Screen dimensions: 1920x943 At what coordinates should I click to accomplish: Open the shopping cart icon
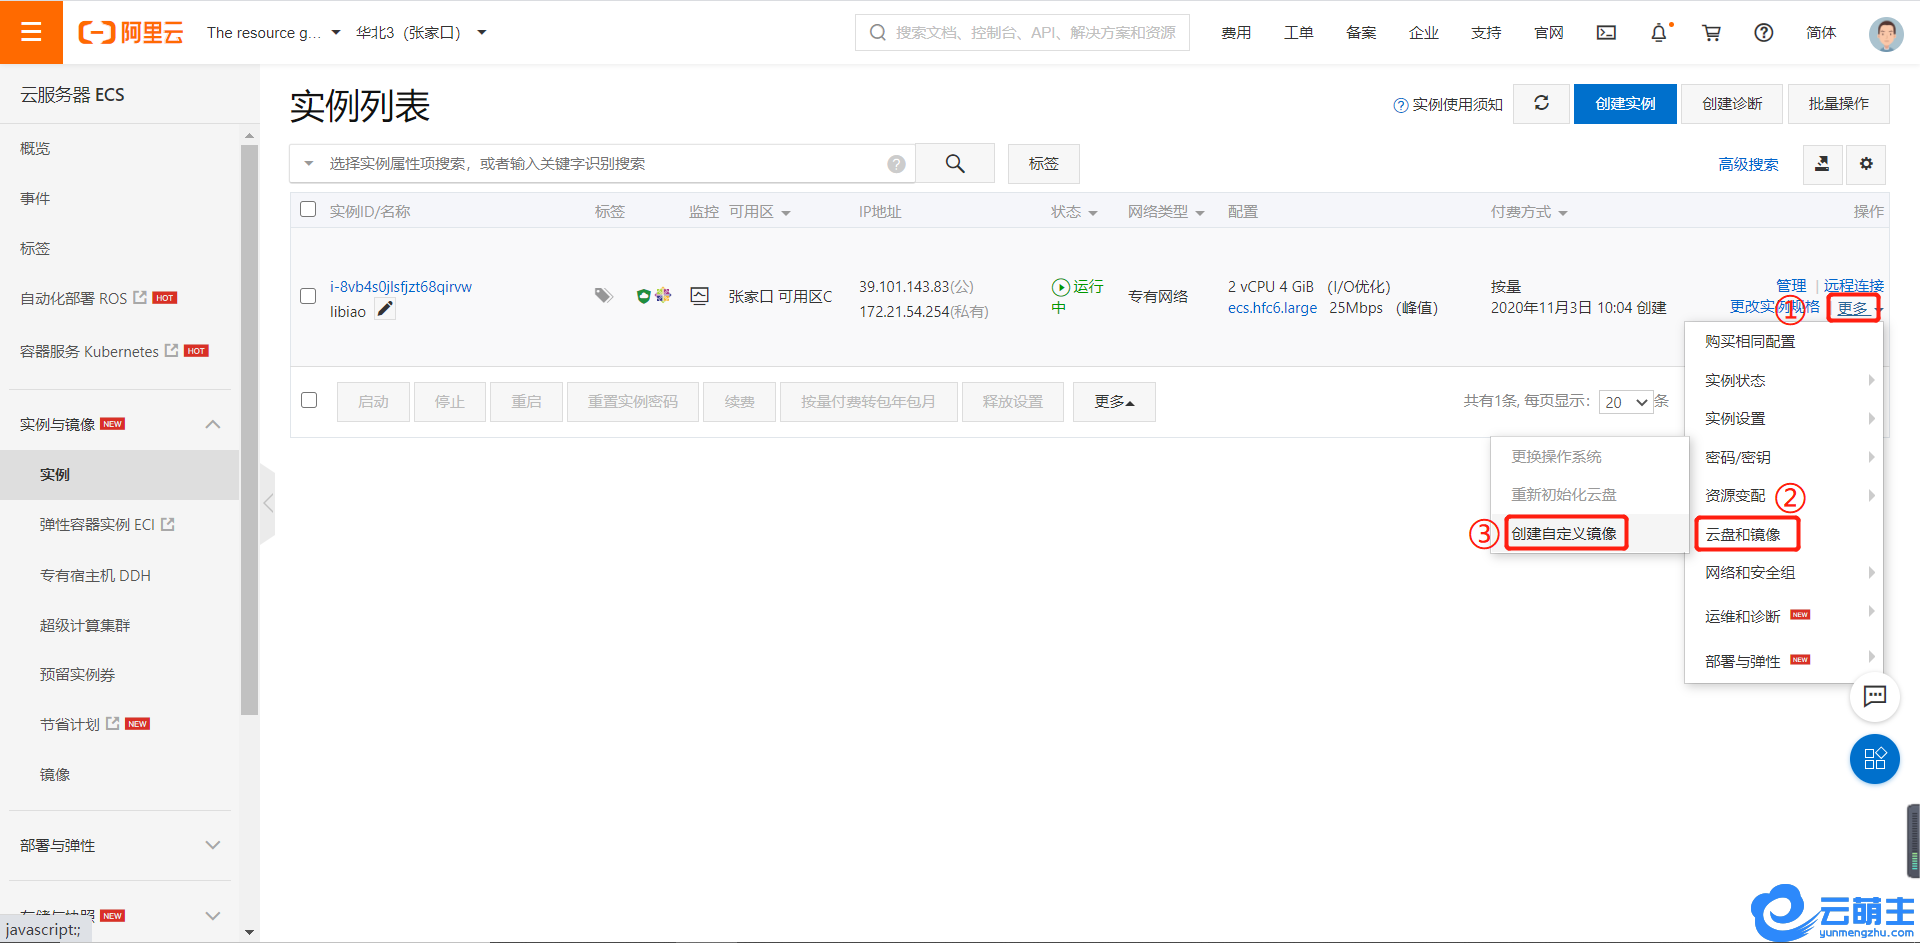[1711, 33]
